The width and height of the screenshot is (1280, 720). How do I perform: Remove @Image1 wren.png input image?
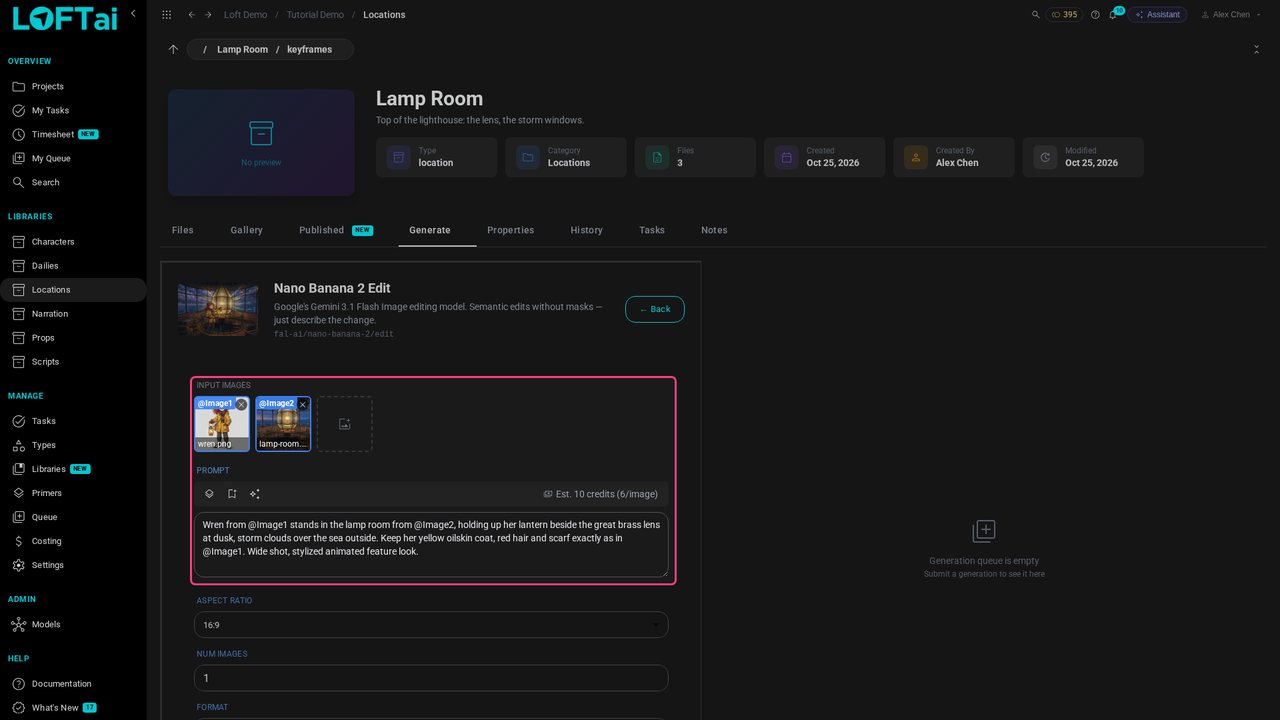[x=241, y=405]
